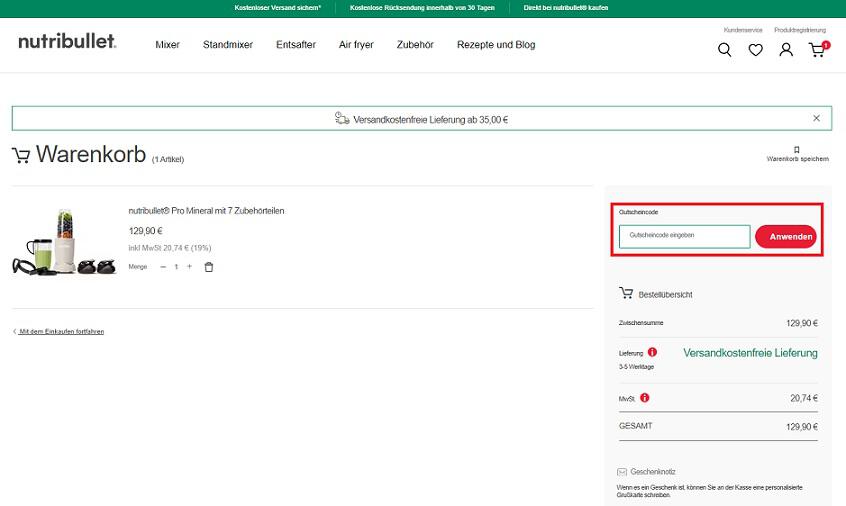
Task: Click the cart icon beside Bestellübersicht
Action: [x=626, y=293]
